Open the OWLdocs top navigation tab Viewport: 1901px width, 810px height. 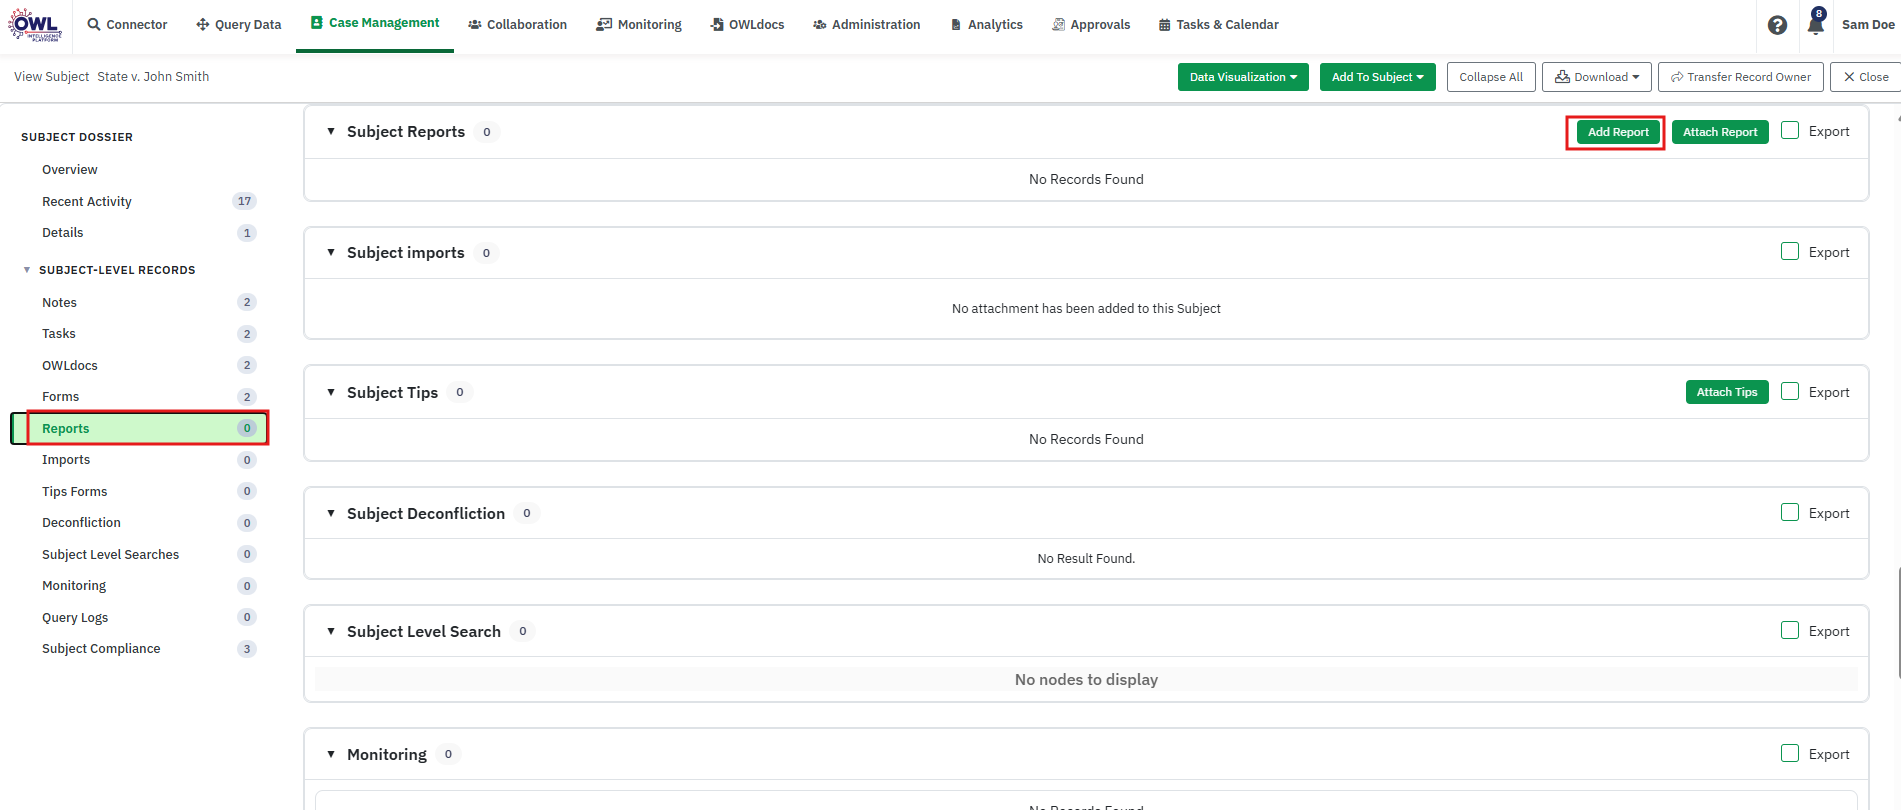(747, 25)
